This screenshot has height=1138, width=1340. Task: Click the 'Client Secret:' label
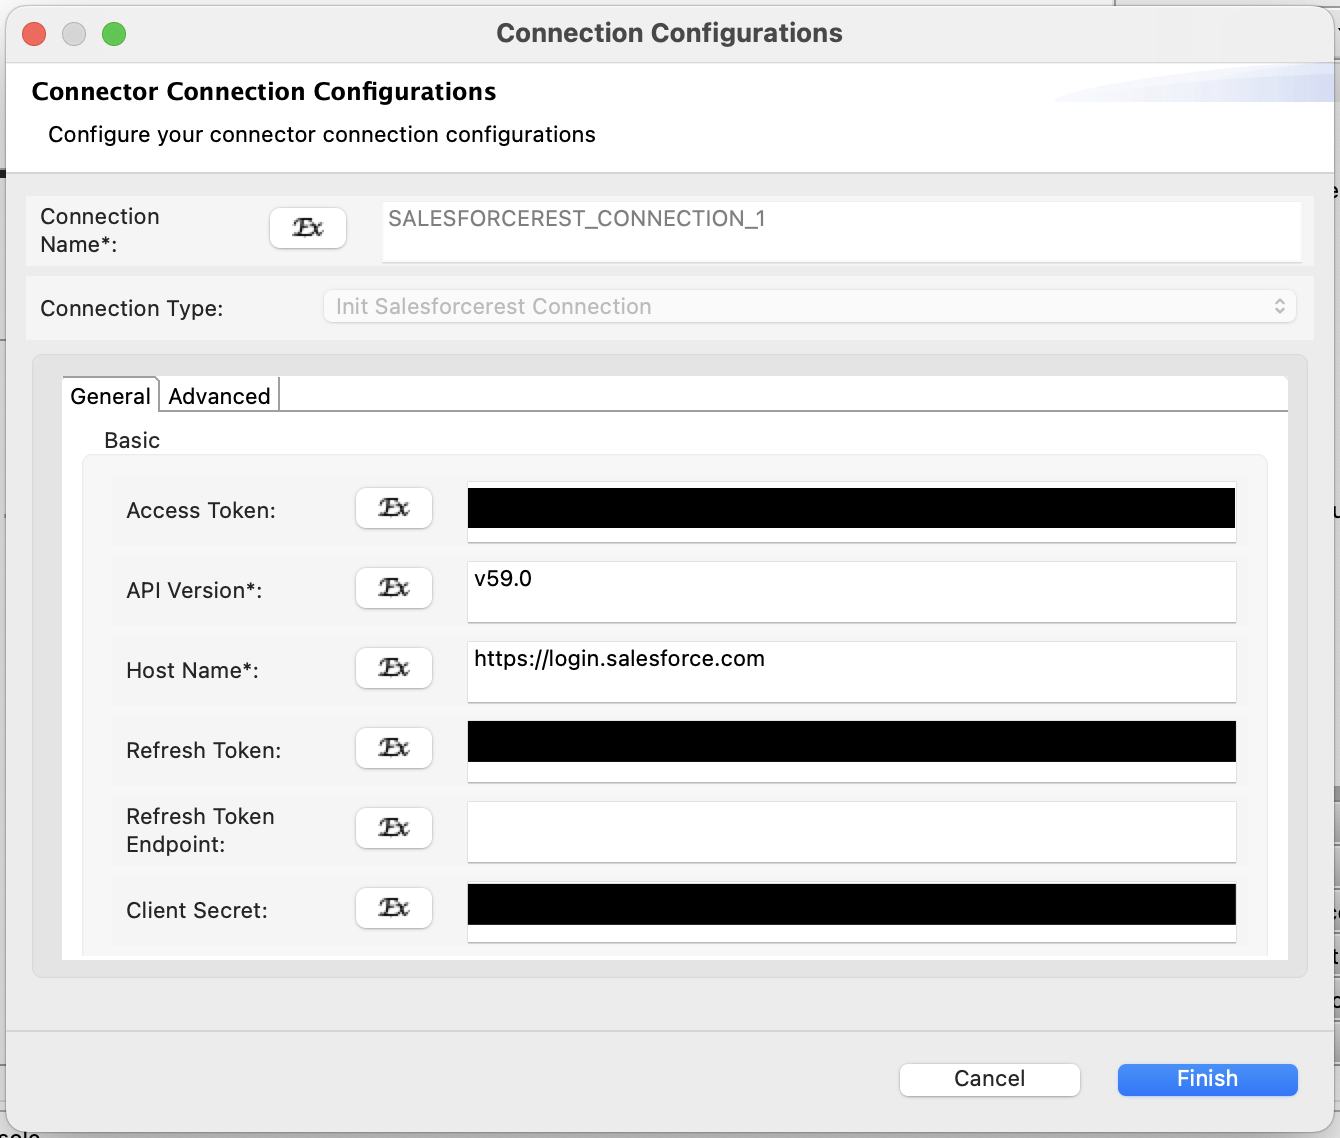tap(197, 910)
